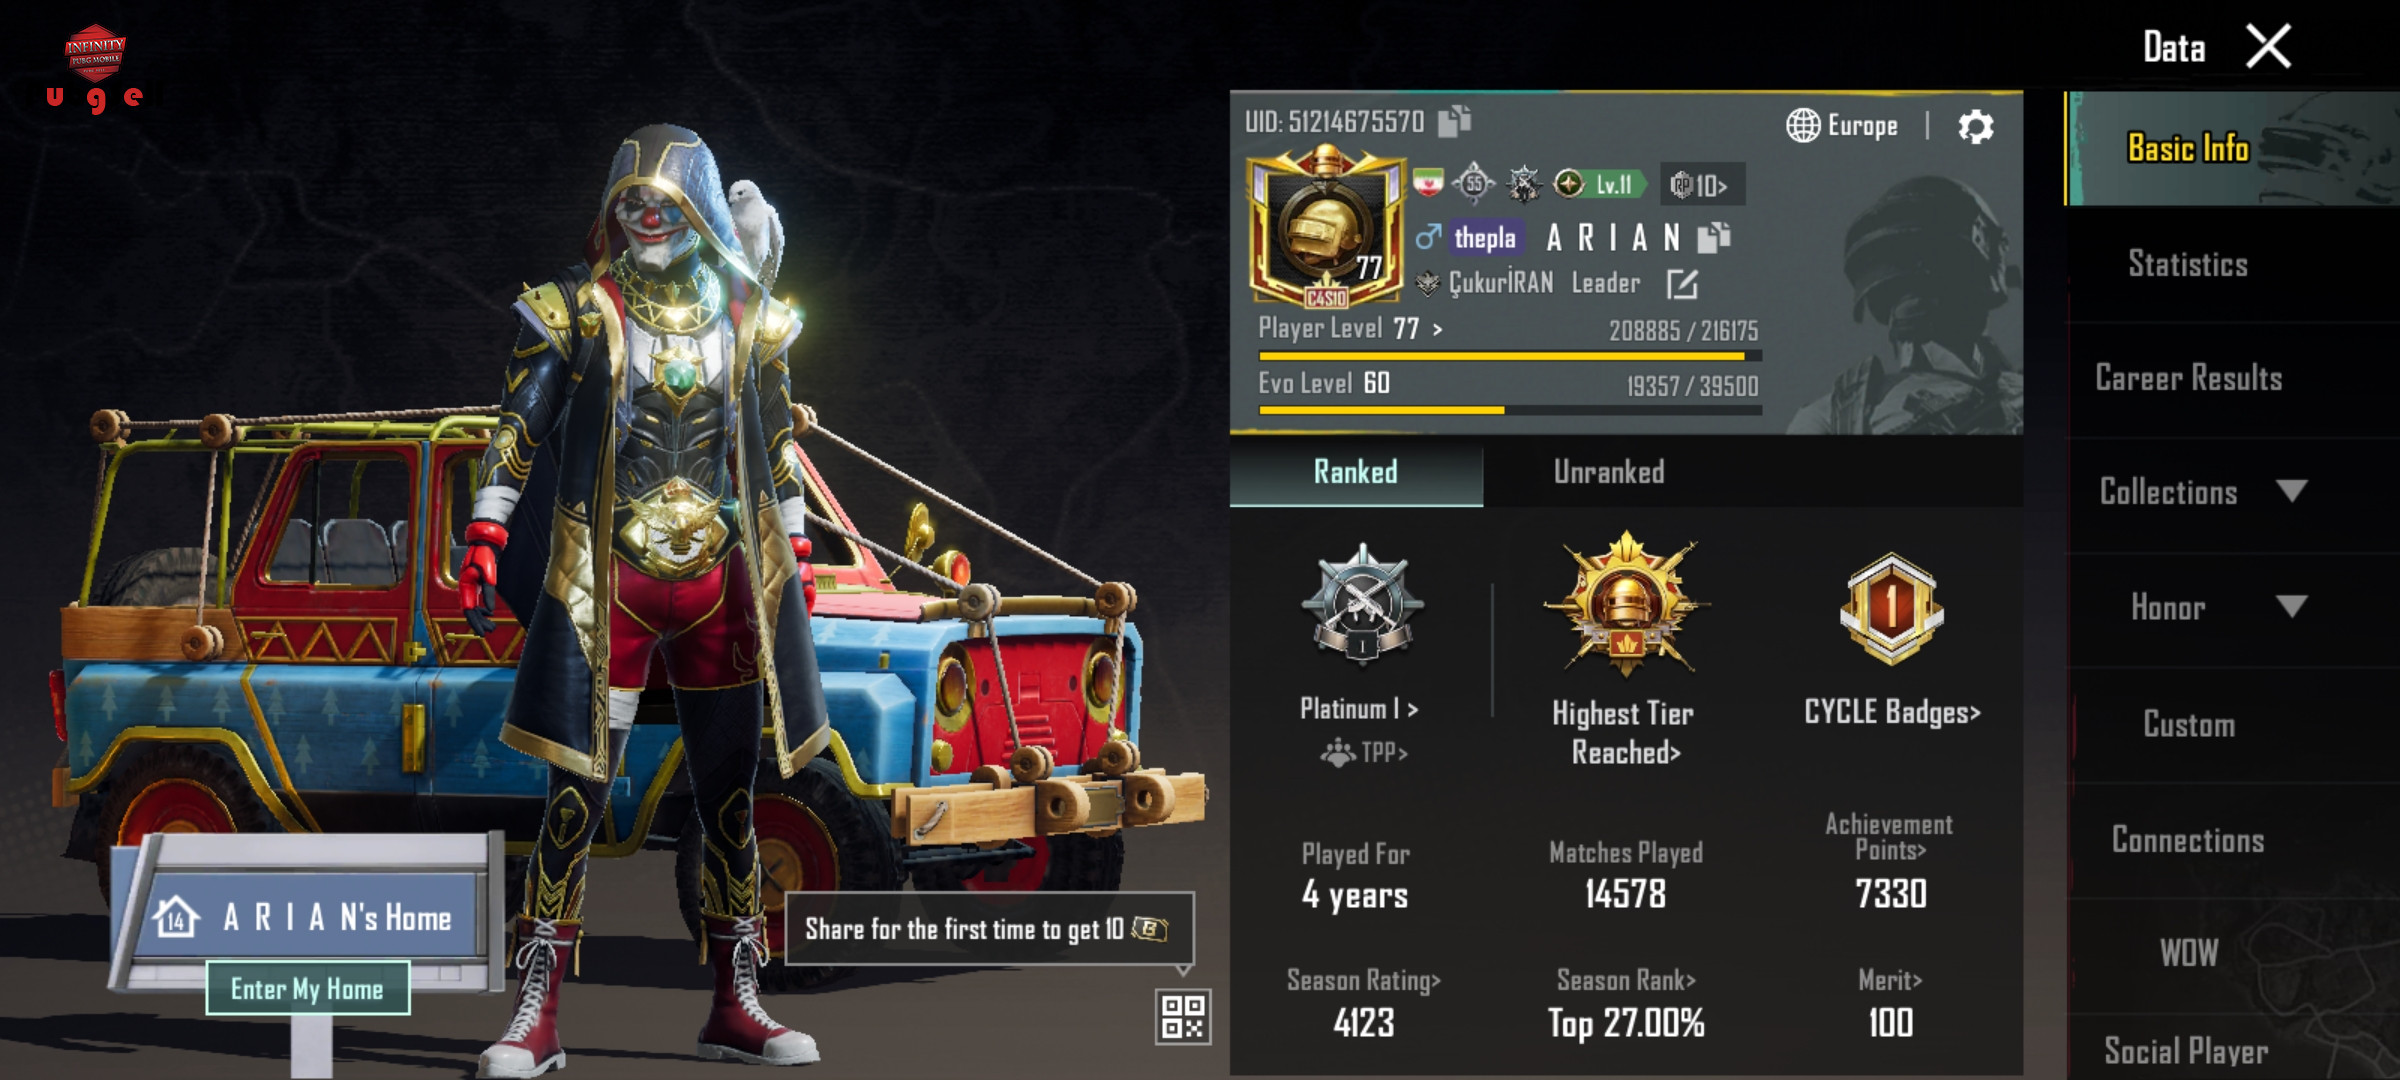View Highest Tier Reached emblem
The height and width of the screenshot is (1080, 2400).
pyautogui.click(x=1626, y=605)
